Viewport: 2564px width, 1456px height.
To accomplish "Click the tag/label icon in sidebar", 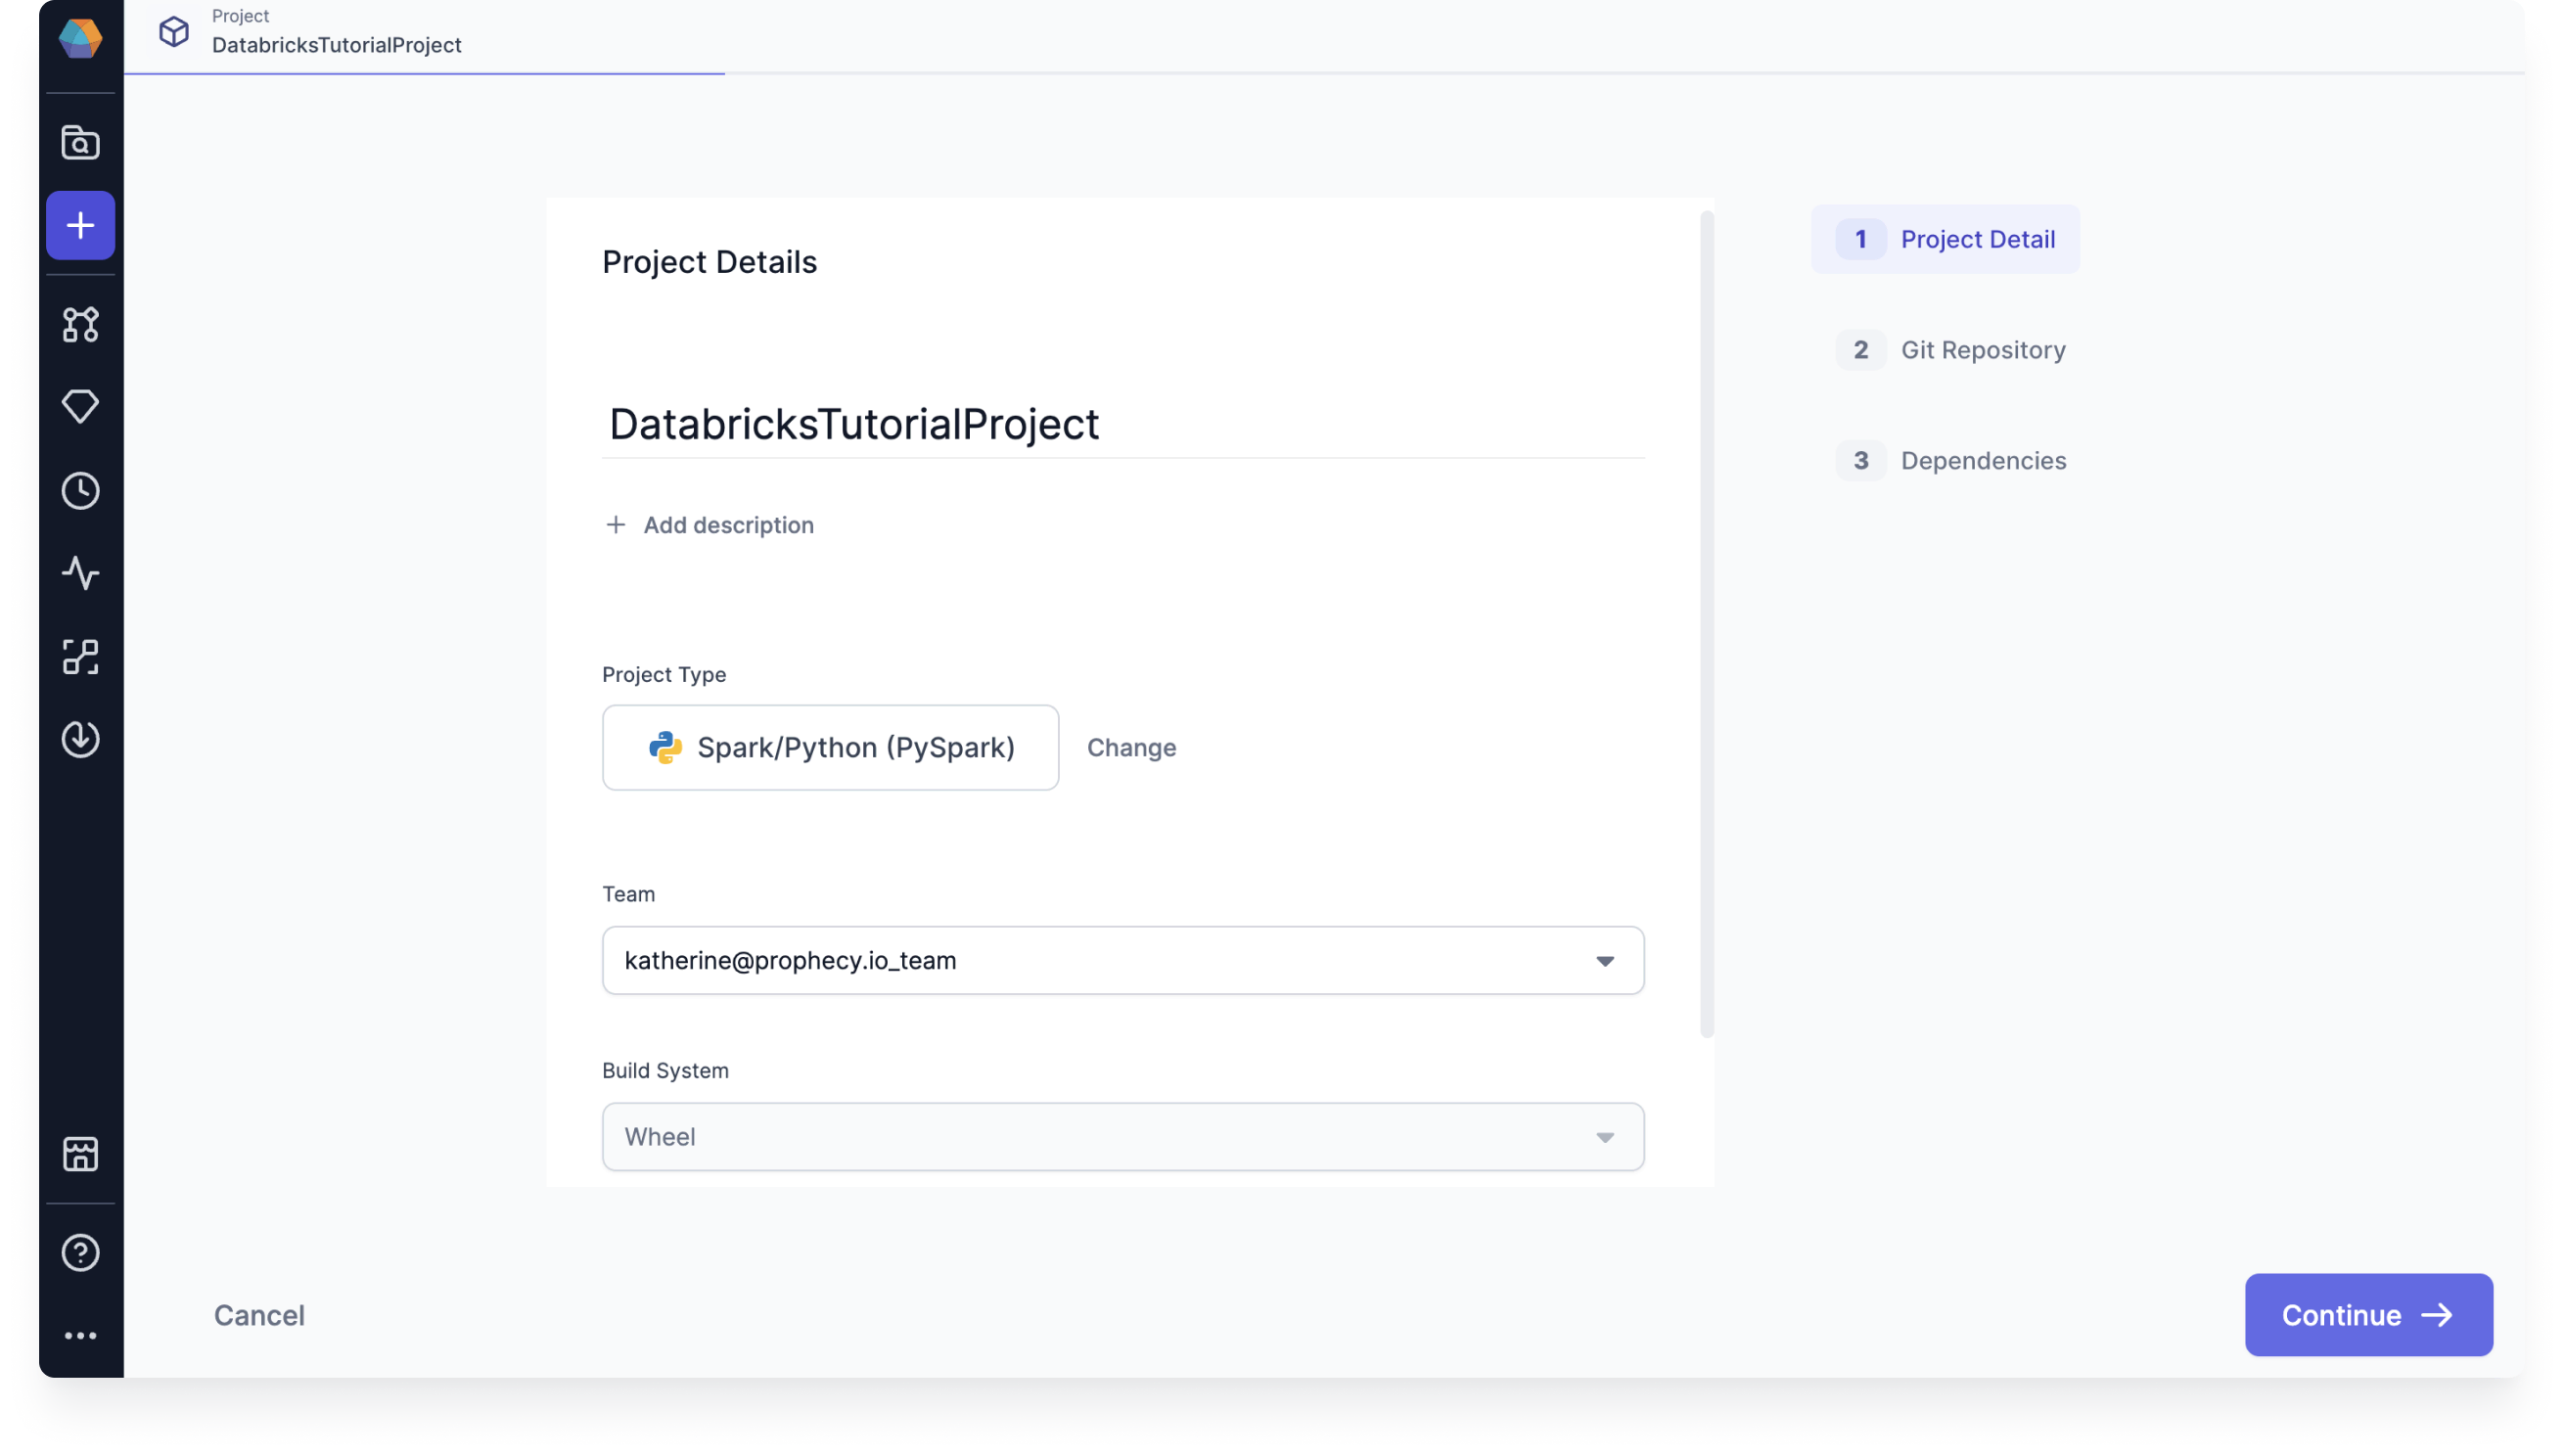I will coord(79,407).
